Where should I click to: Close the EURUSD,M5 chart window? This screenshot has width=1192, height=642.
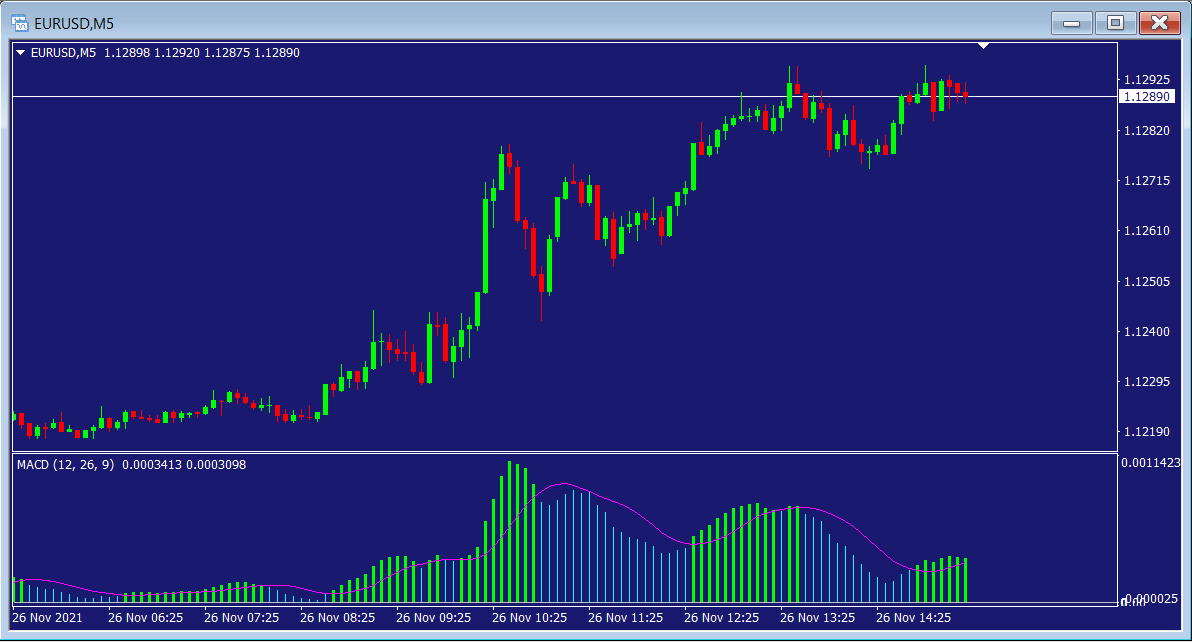click(1158, 22)
